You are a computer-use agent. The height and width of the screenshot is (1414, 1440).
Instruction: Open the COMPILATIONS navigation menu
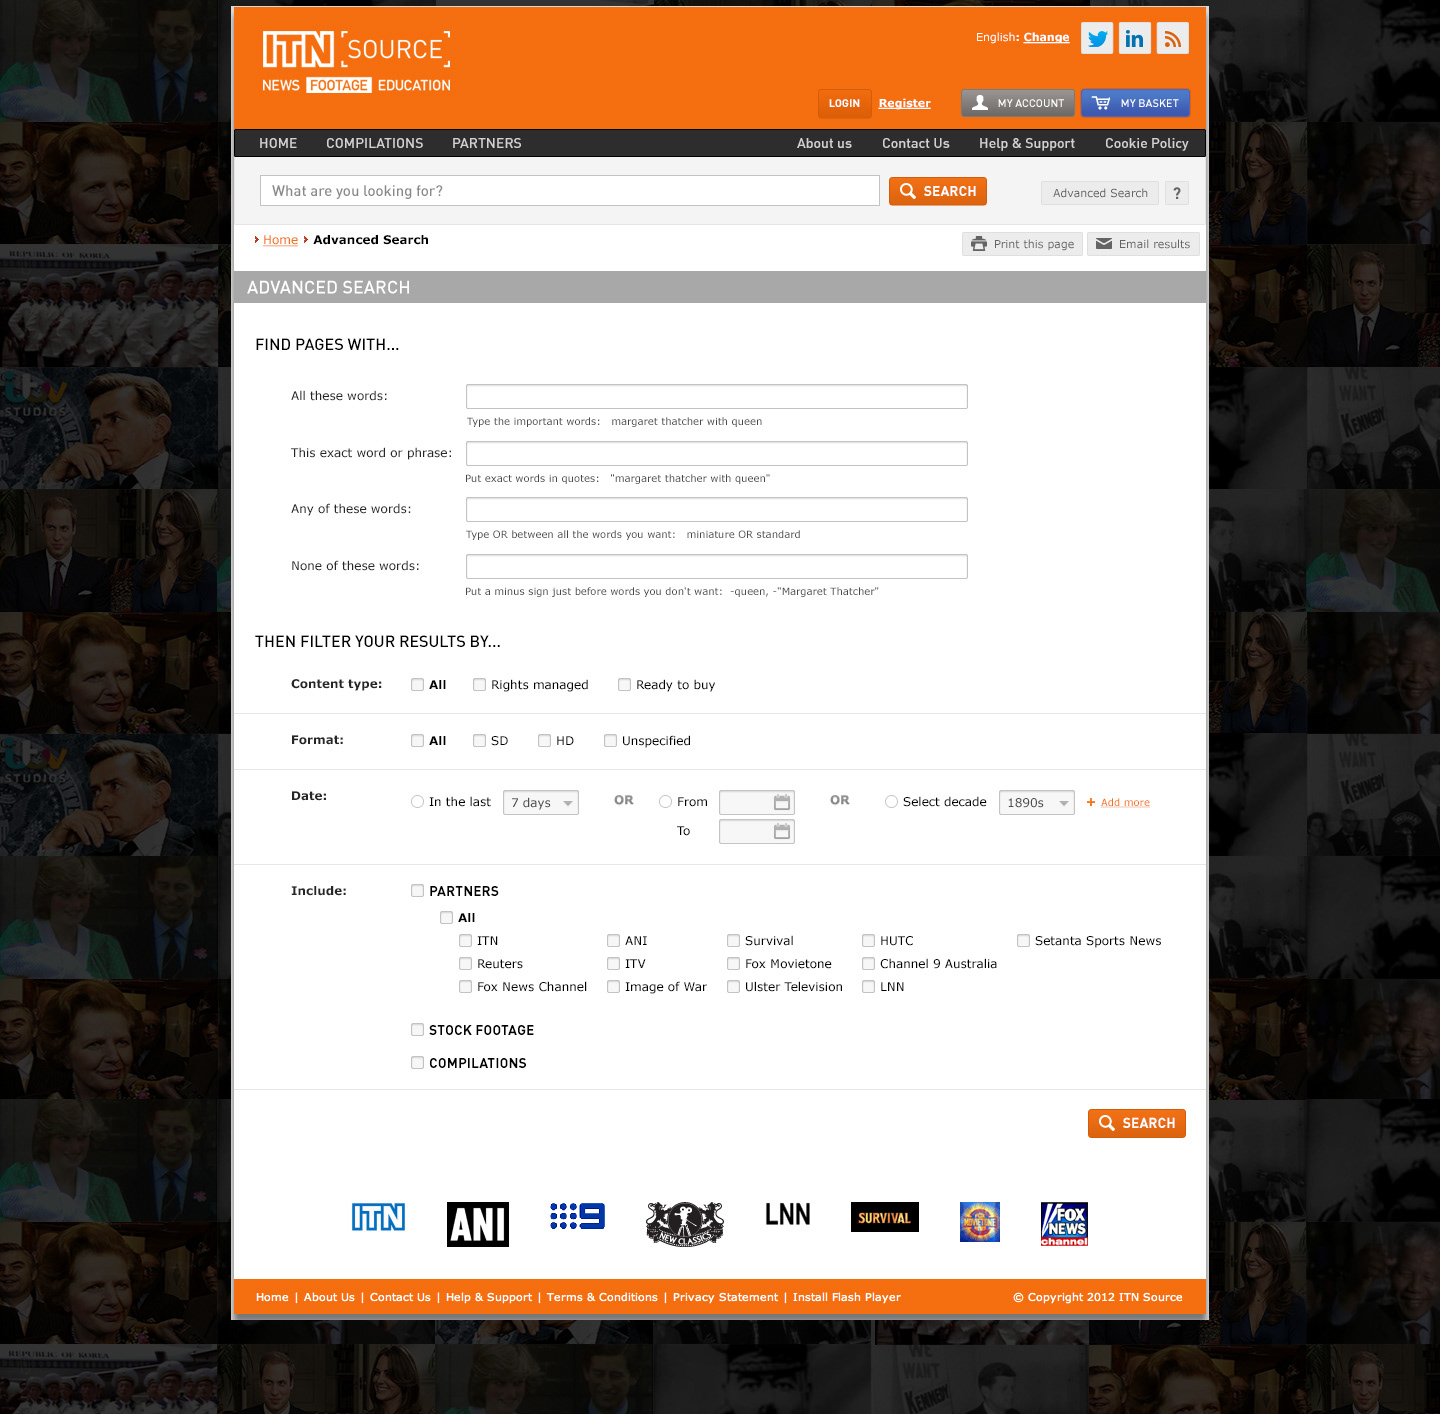point(374,143)
